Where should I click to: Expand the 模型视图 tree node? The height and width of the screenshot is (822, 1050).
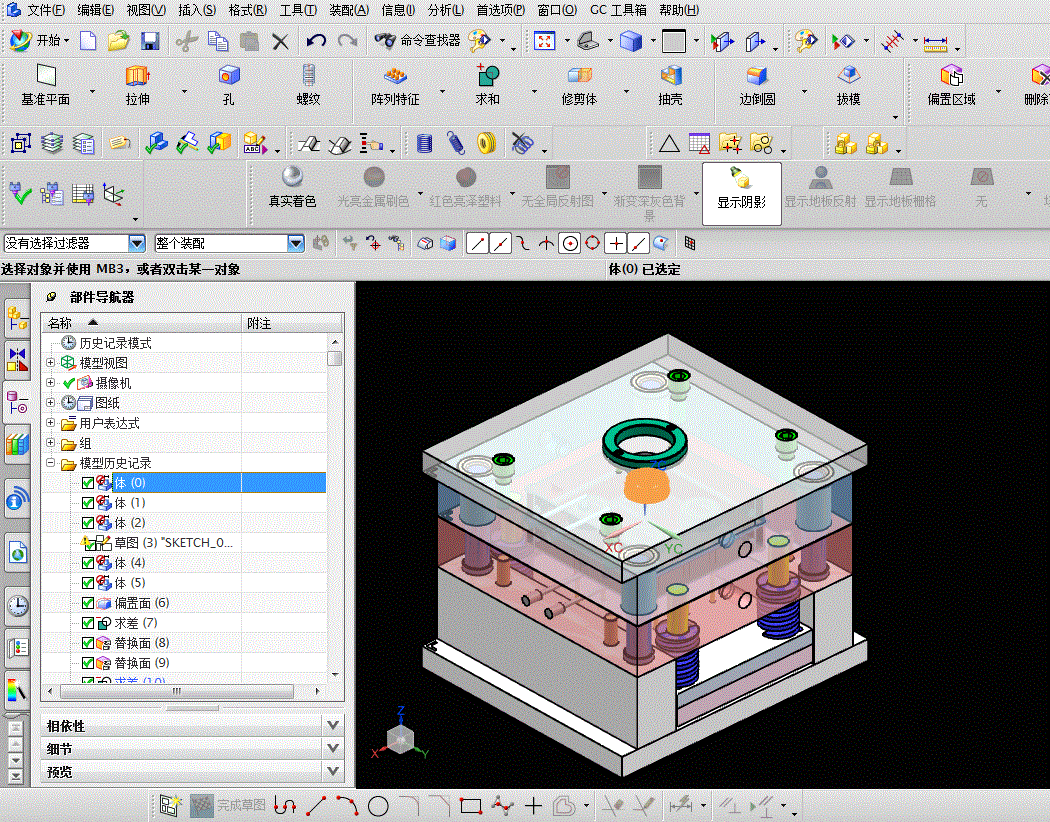pos(50,362)
